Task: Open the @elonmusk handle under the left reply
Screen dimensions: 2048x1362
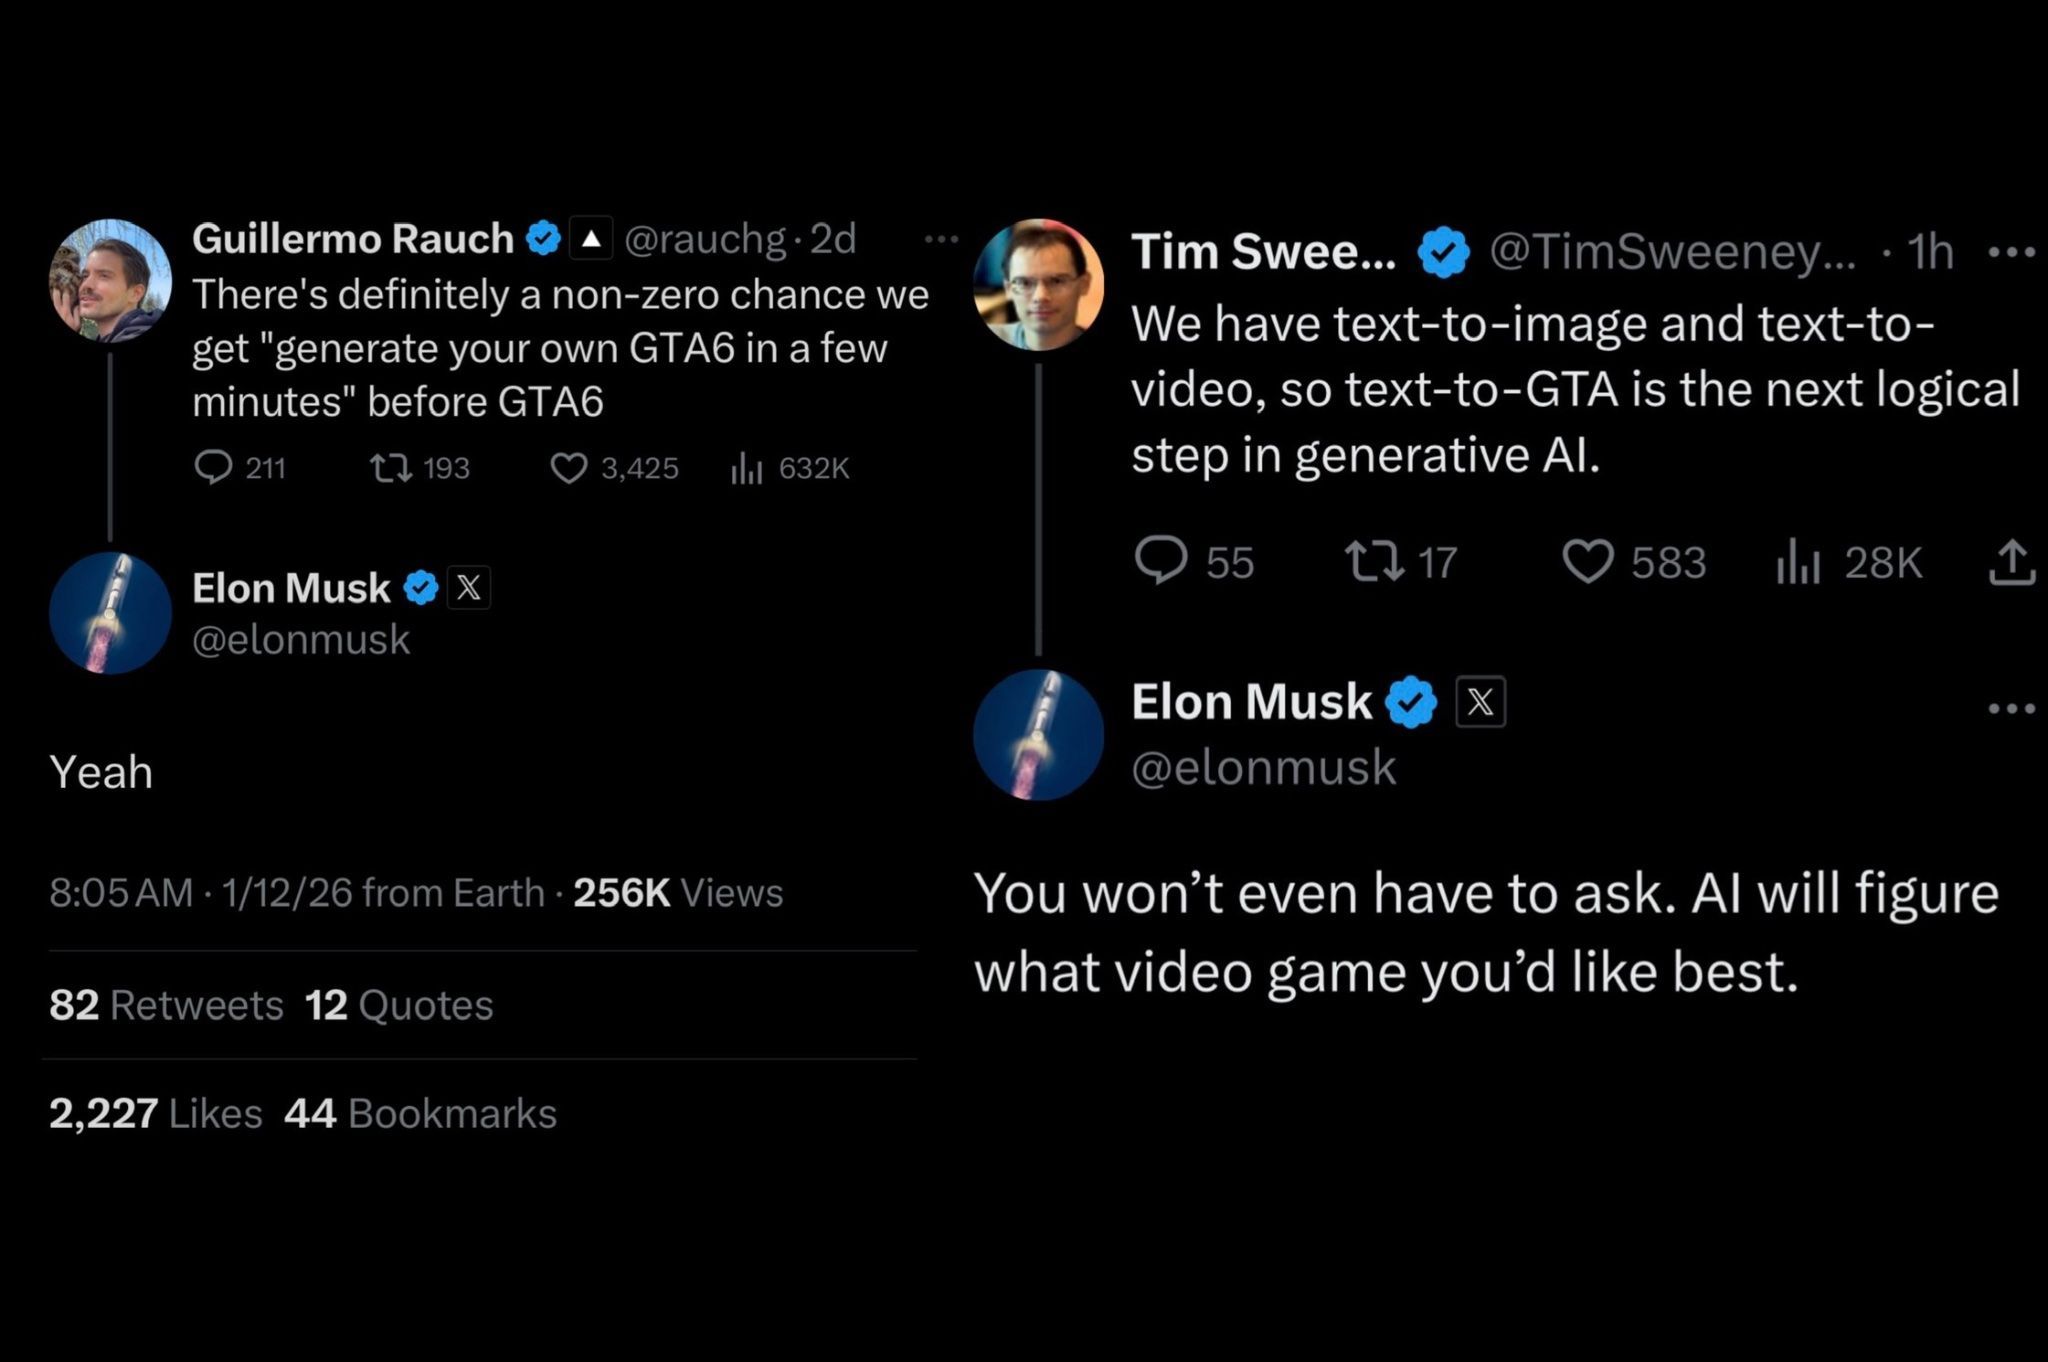Action: [x=301, y=640]
